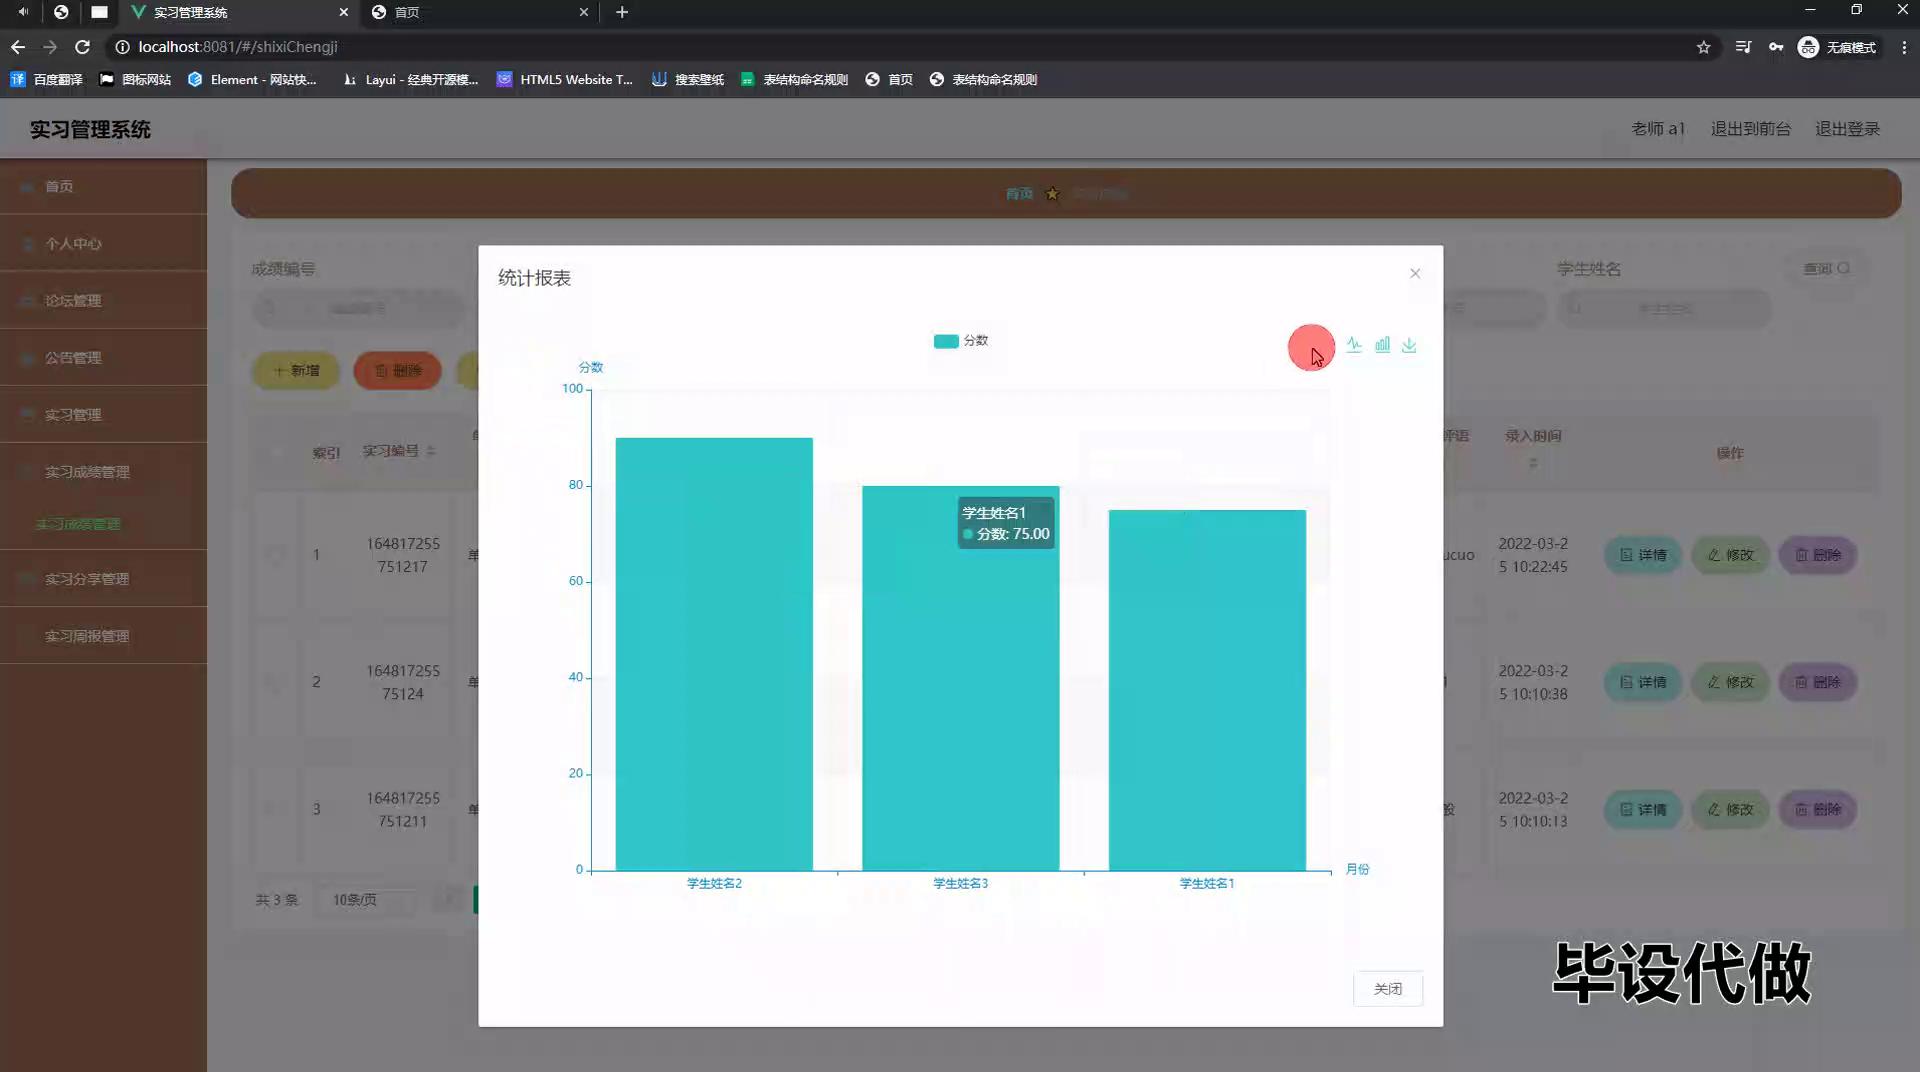
Task: Click 退出登录 in the top bar
Action: 1847,128
